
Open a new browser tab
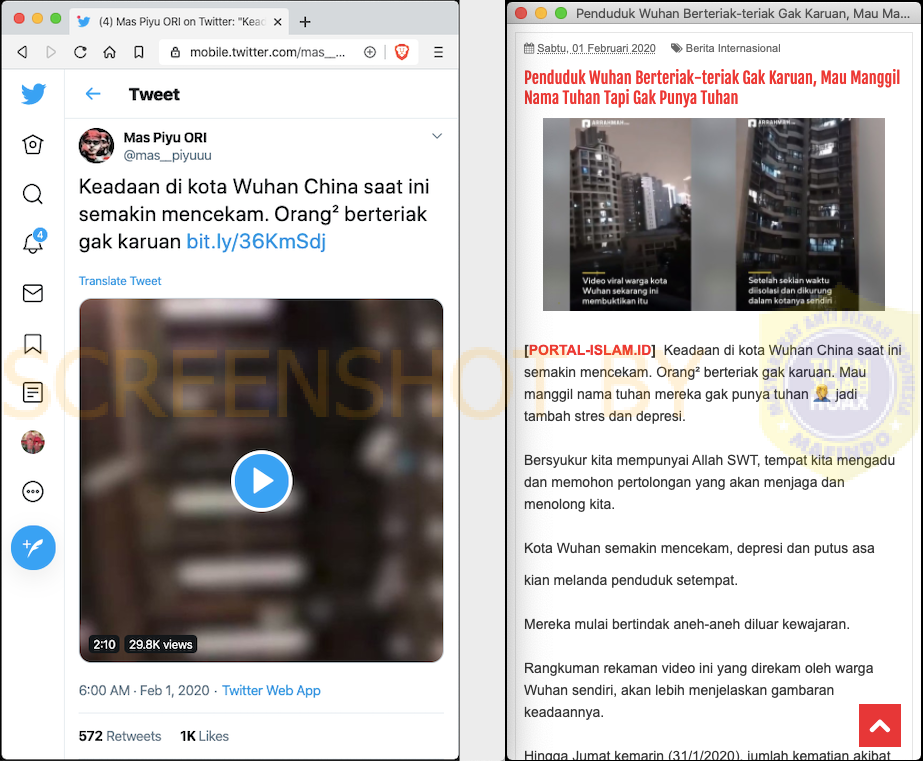coord(305,22)
